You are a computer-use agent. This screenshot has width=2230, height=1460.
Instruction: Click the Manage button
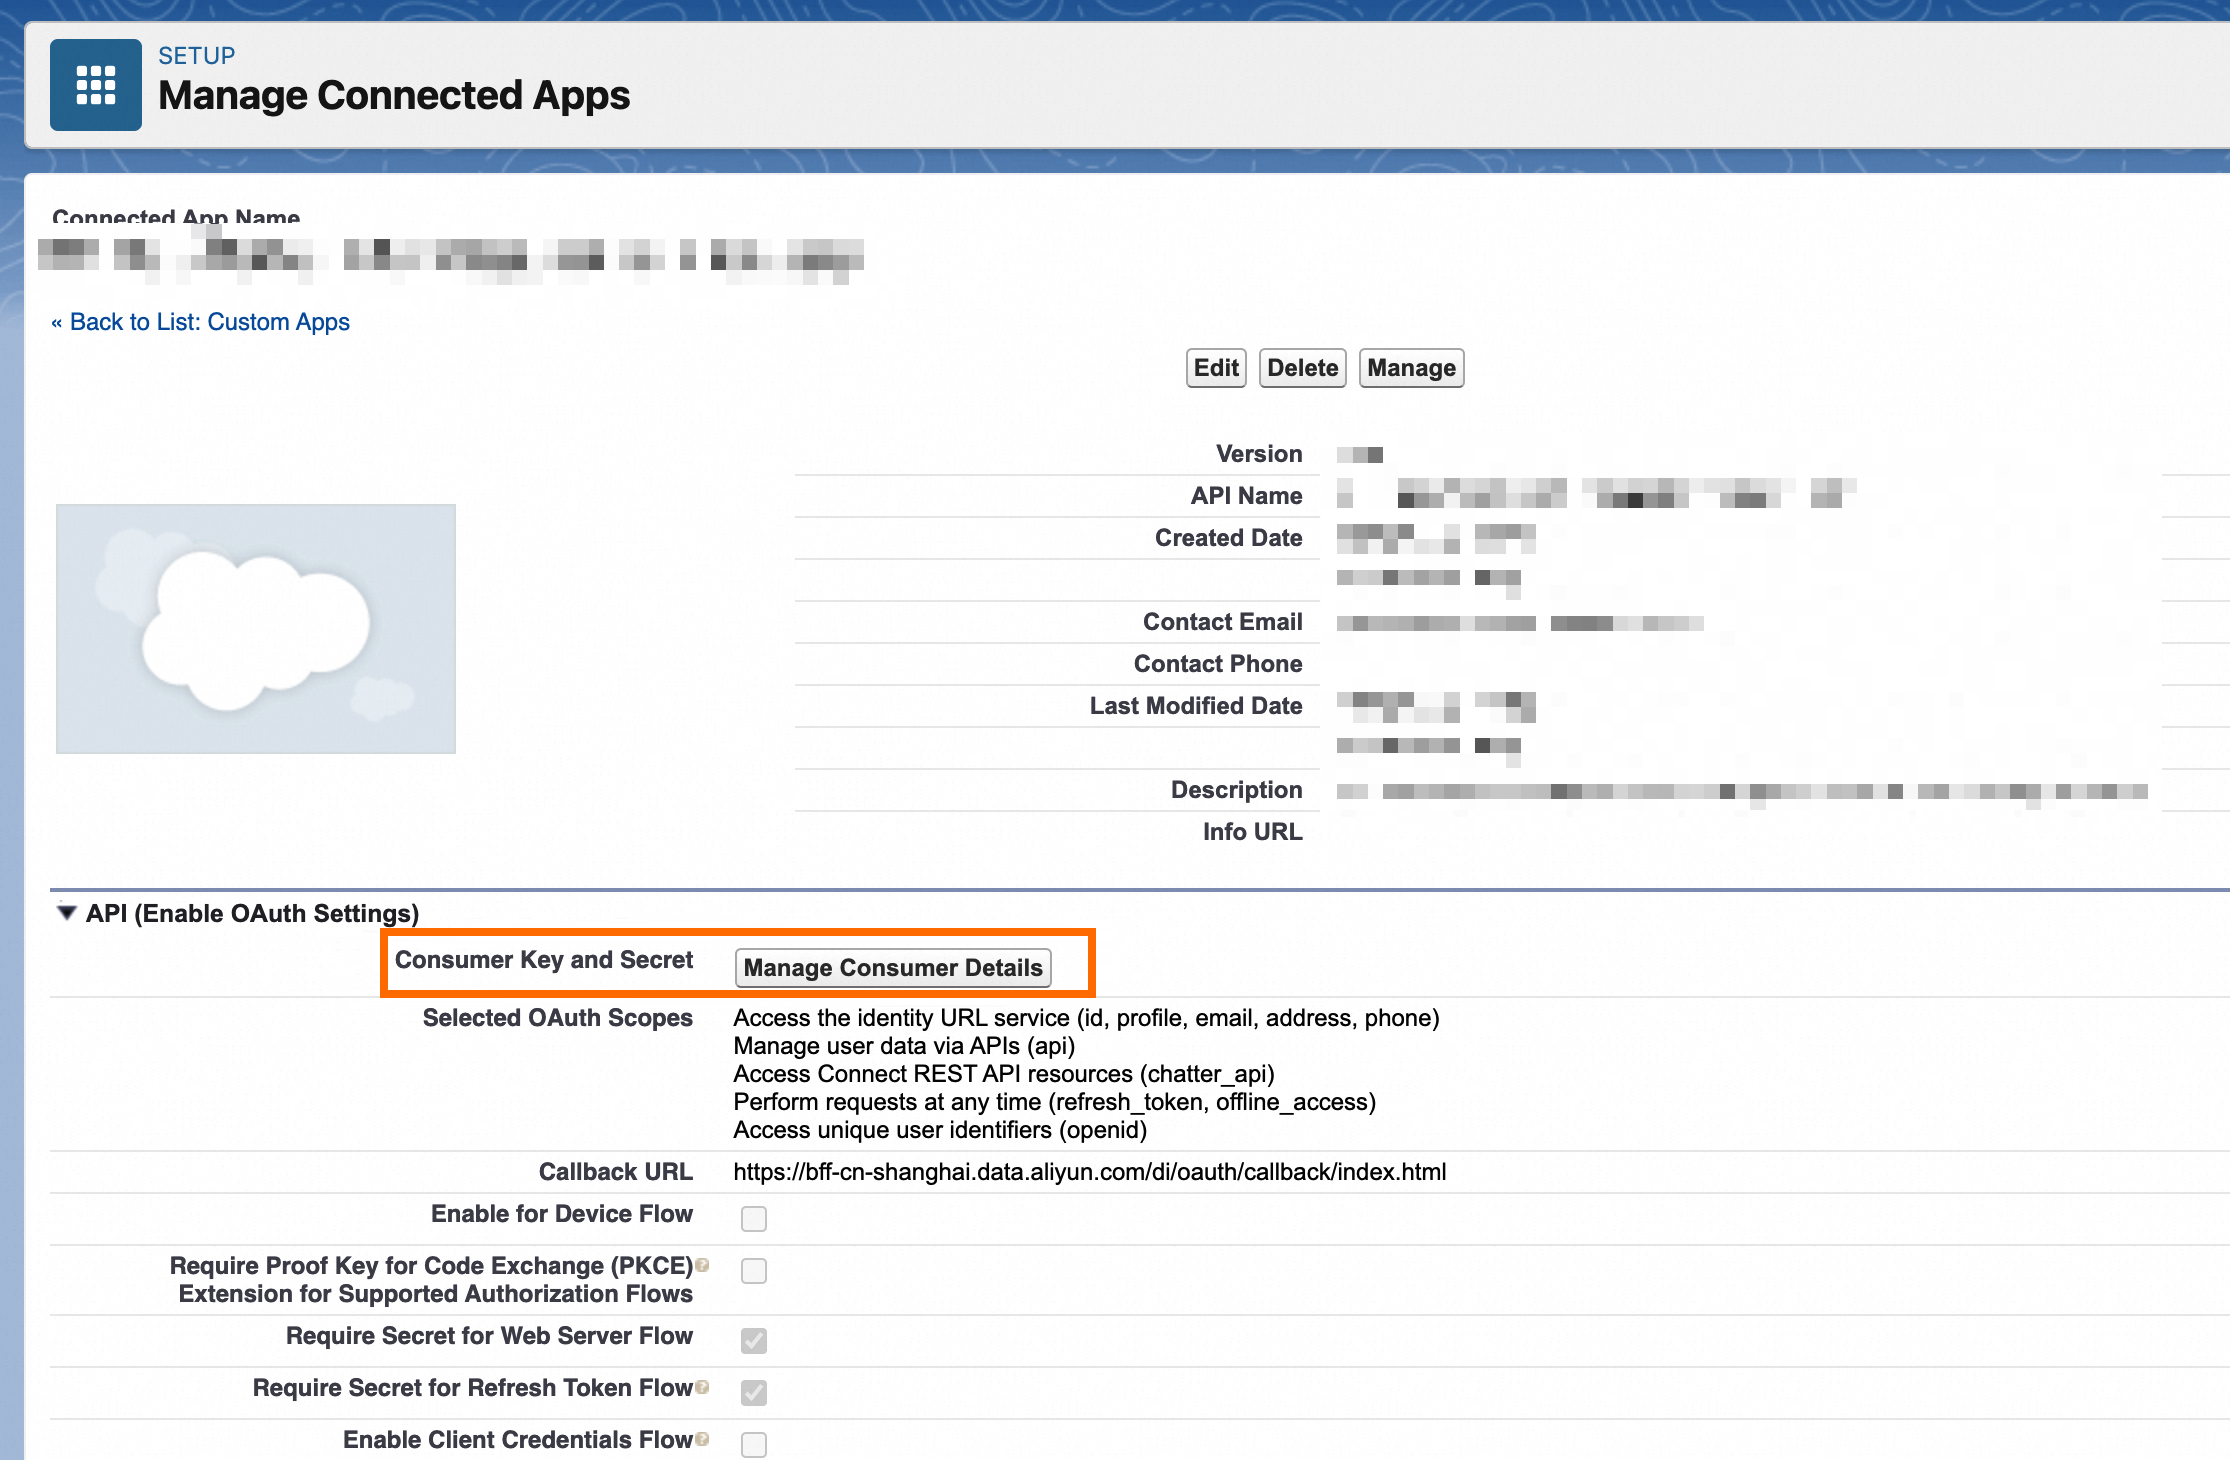[1411, 368]
